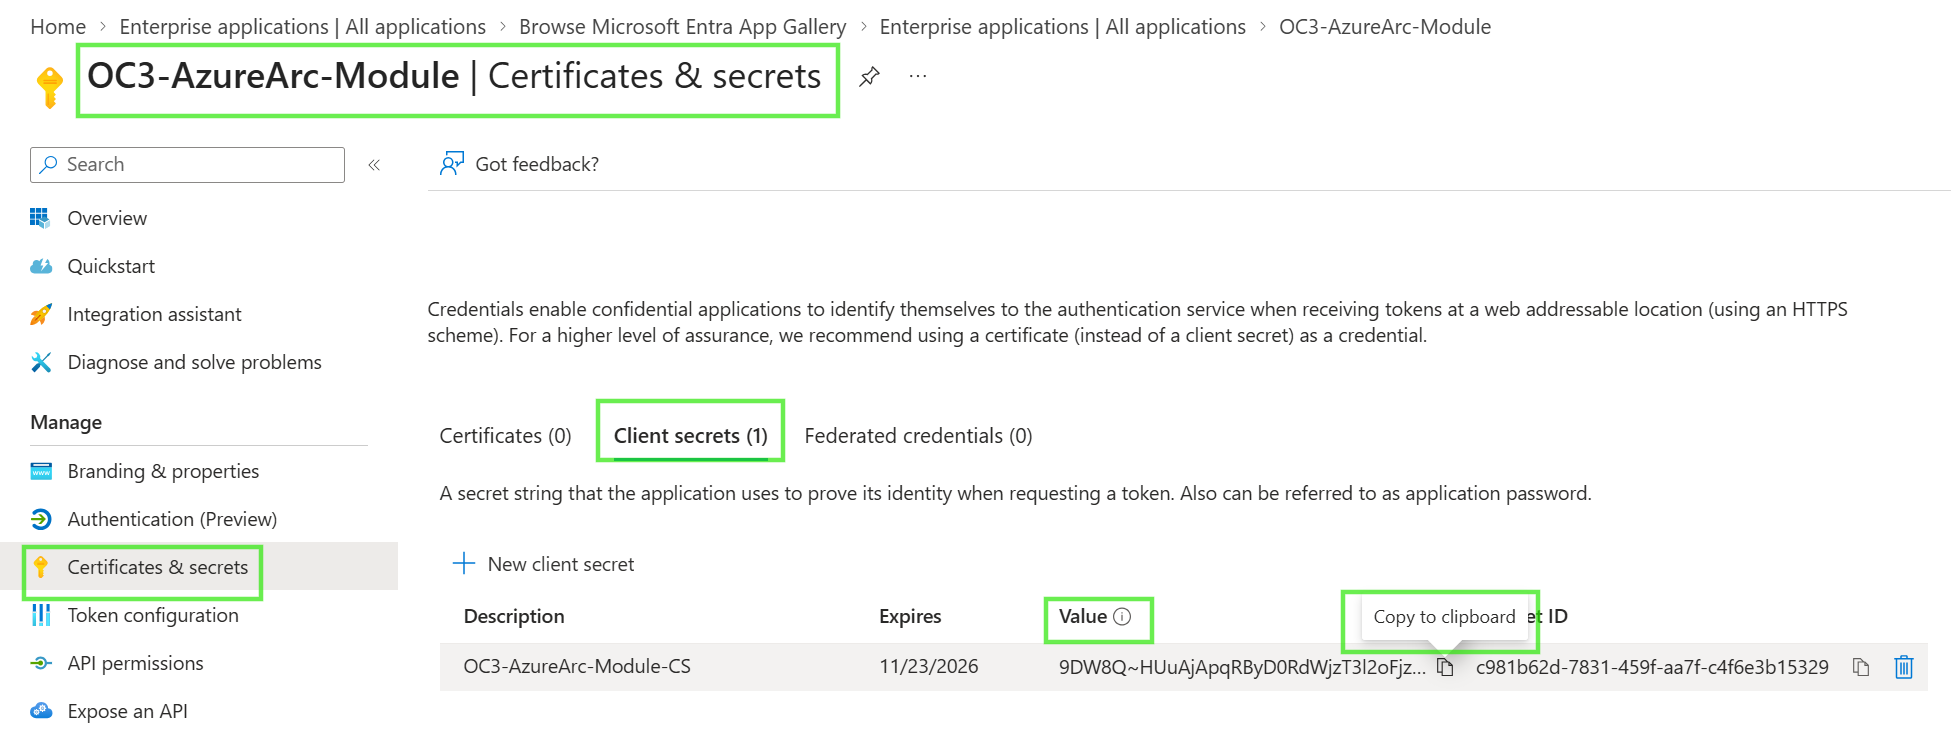
Task: Select the OC3-AzureArc-Module-CS secret row
Action: click(x=1183, y=667)
